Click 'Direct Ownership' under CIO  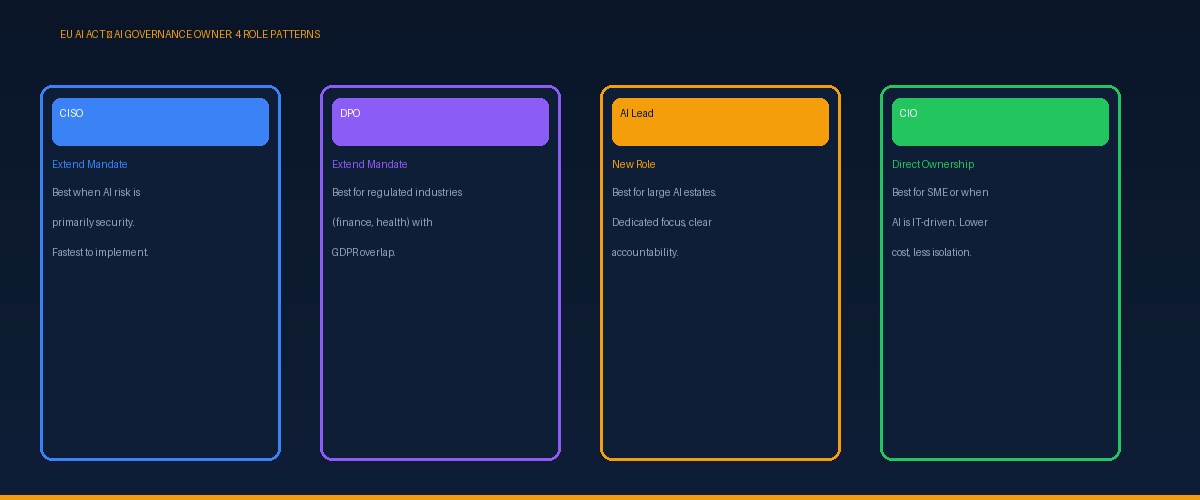pyautogui.click(x=933, y=164)
